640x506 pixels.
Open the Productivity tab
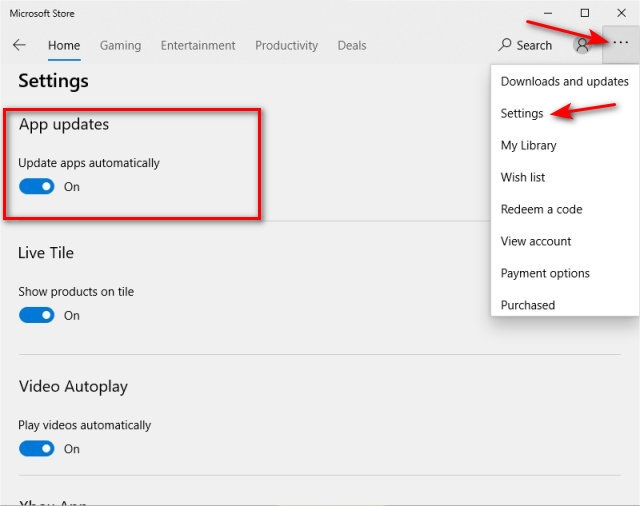[x=287, y=45]
